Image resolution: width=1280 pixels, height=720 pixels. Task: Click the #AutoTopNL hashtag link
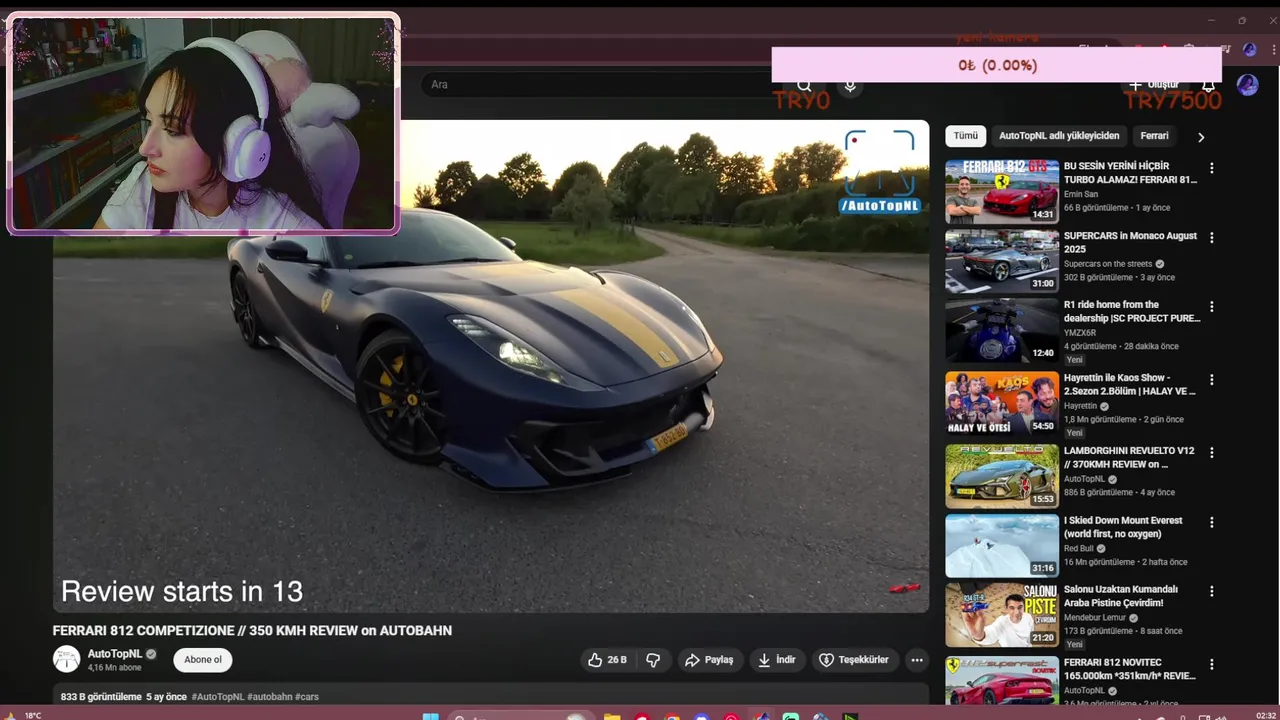[x=217, y=696]
